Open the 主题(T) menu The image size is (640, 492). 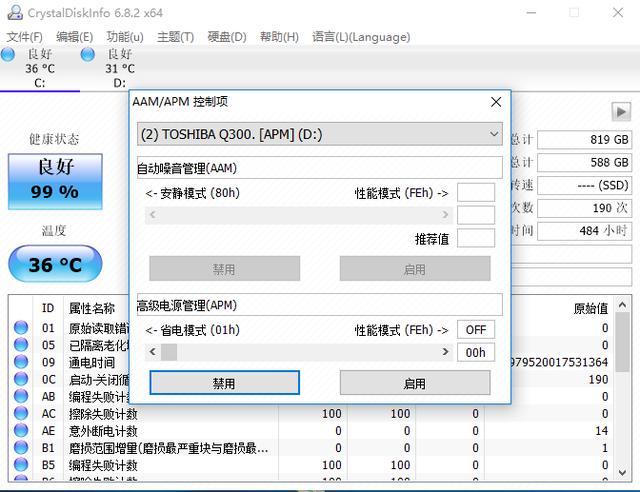point(176,37)
